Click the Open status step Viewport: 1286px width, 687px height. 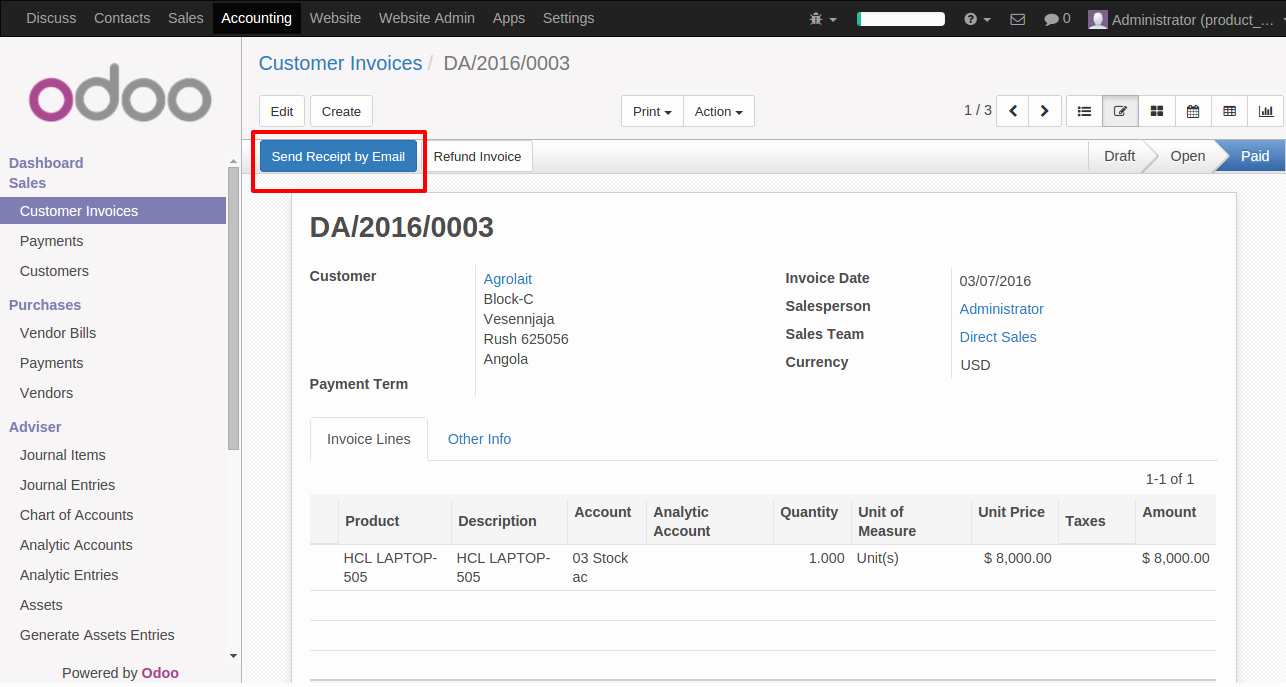(x=1188, y=156)
